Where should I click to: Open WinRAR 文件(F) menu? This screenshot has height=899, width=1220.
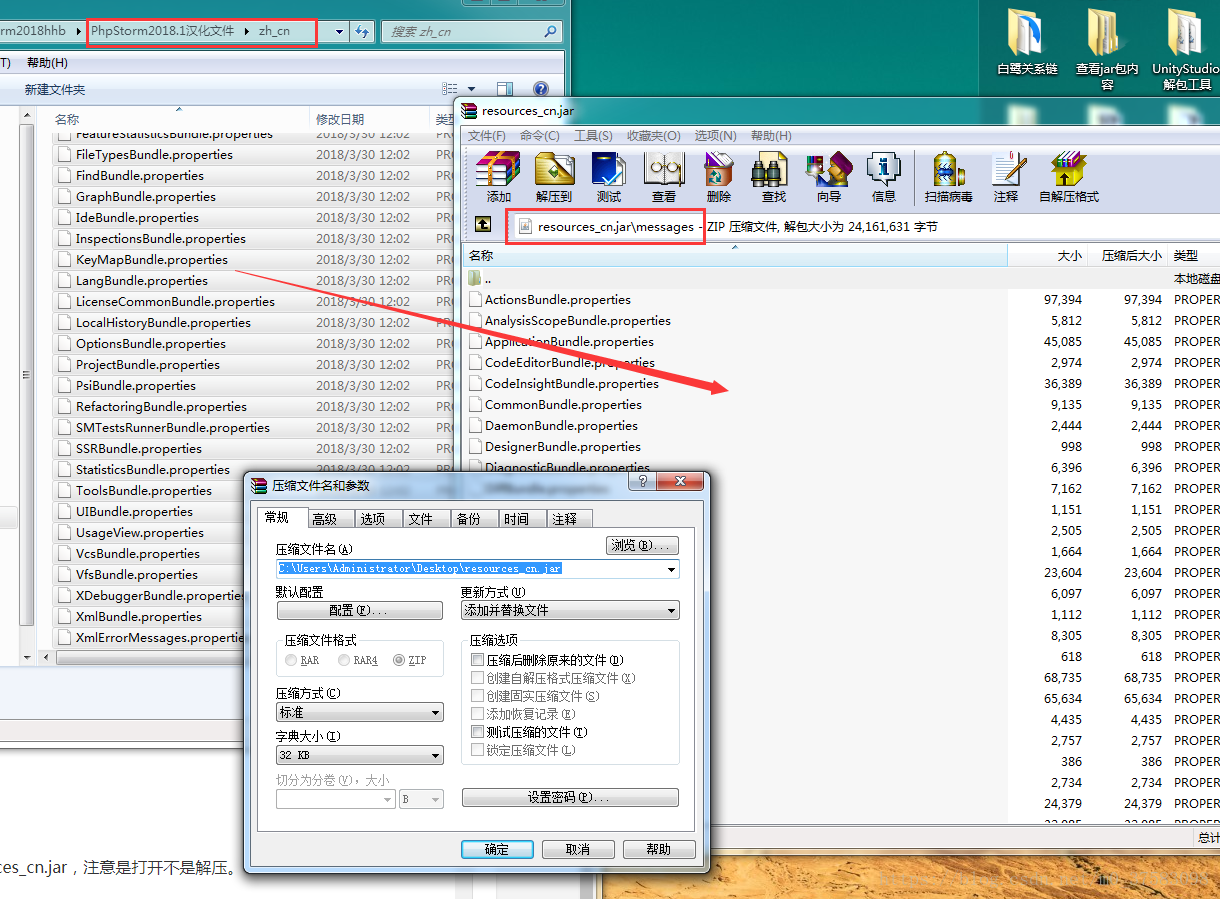point(487,135)
